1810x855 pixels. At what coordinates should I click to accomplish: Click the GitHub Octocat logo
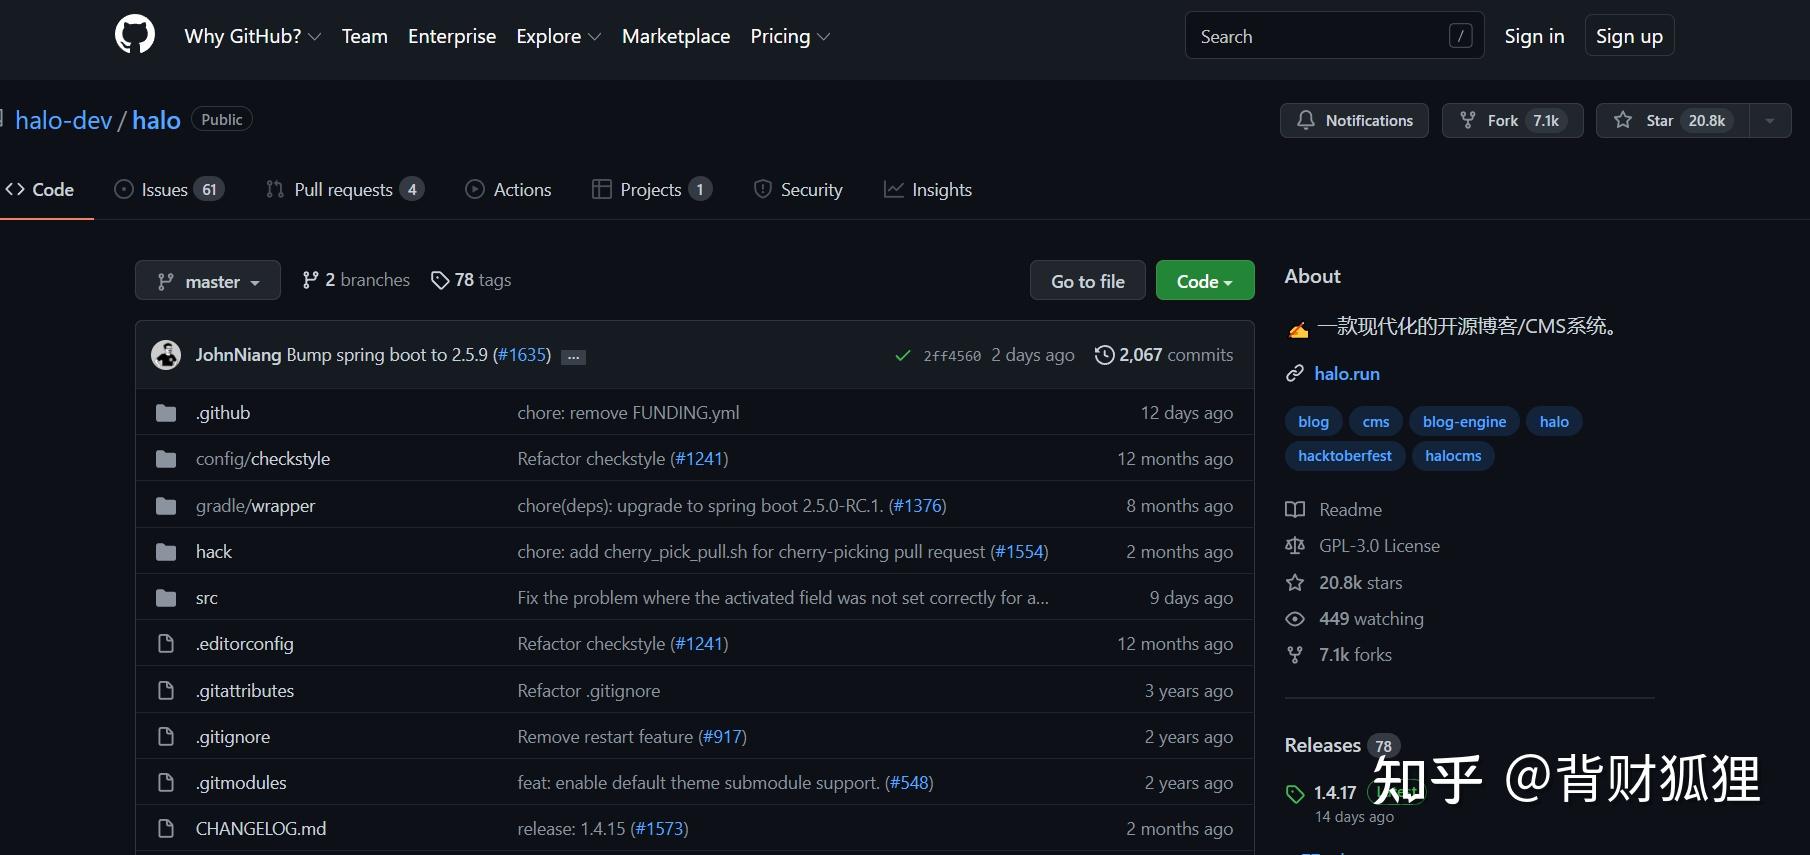[x=135, y=35]
